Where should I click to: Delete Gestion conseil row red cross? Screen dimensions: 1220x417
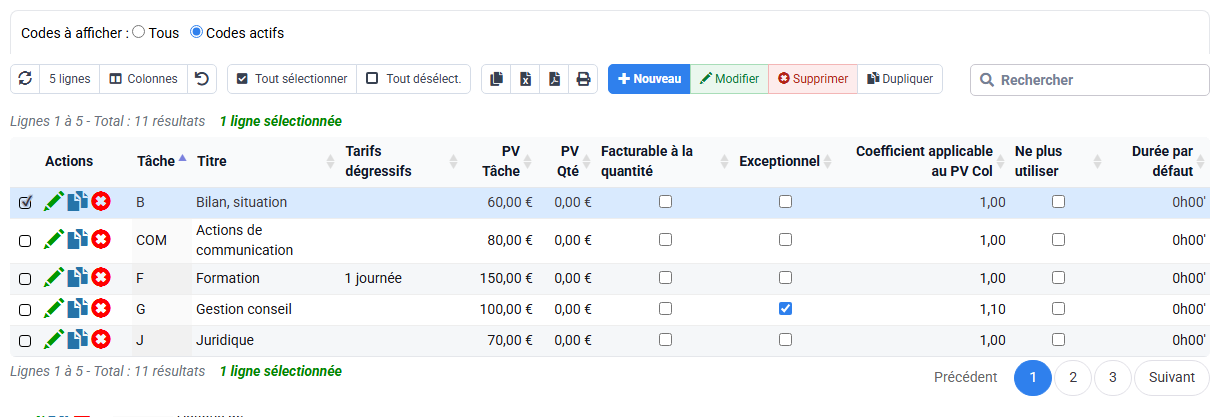(x=101, y=309)
